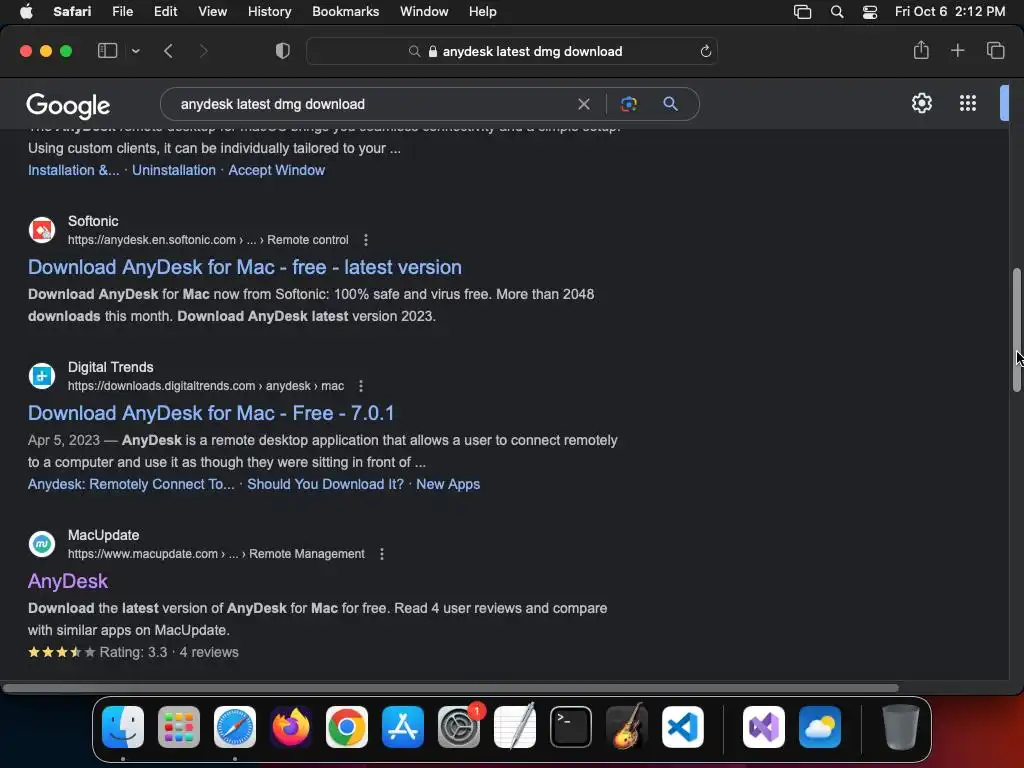Open the Uninstallation sitelink
The image size is (1024, 768).
[x=174, y=170]
